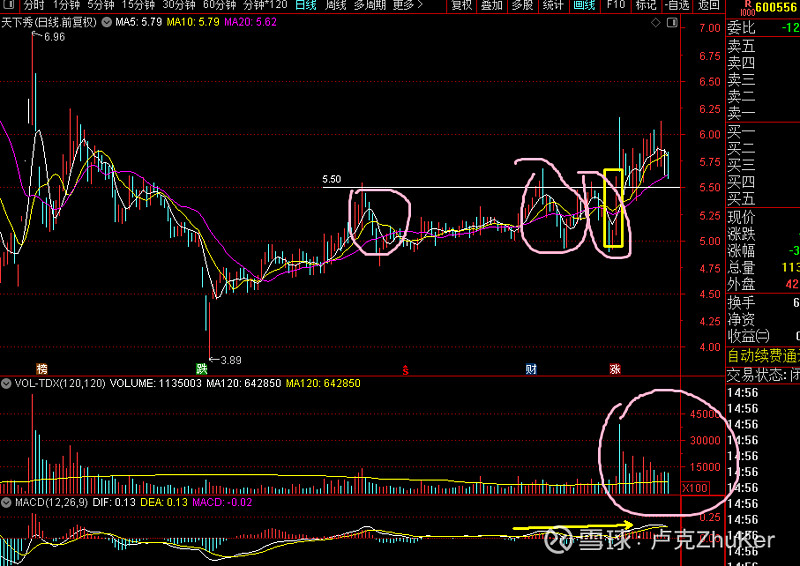800x566 pixels.
Task: Open the 多周期 multi-period view
Action: tap(369, 5)
